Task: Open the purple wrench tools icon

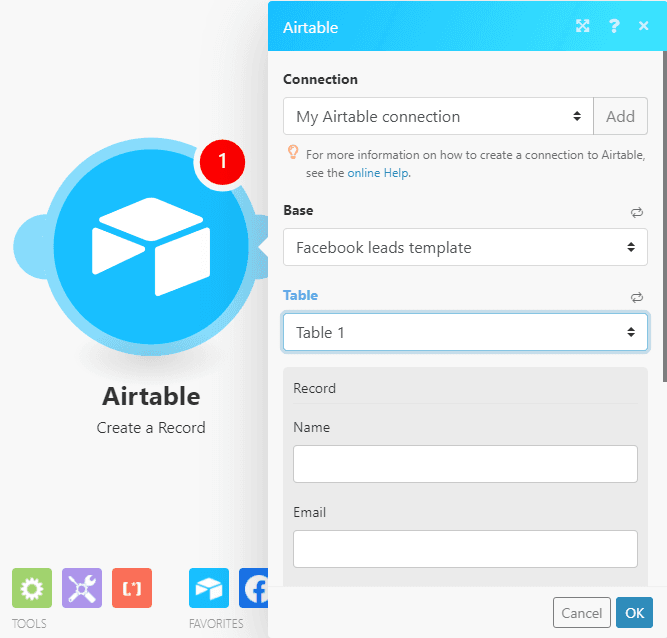Action: coord(82,589)
